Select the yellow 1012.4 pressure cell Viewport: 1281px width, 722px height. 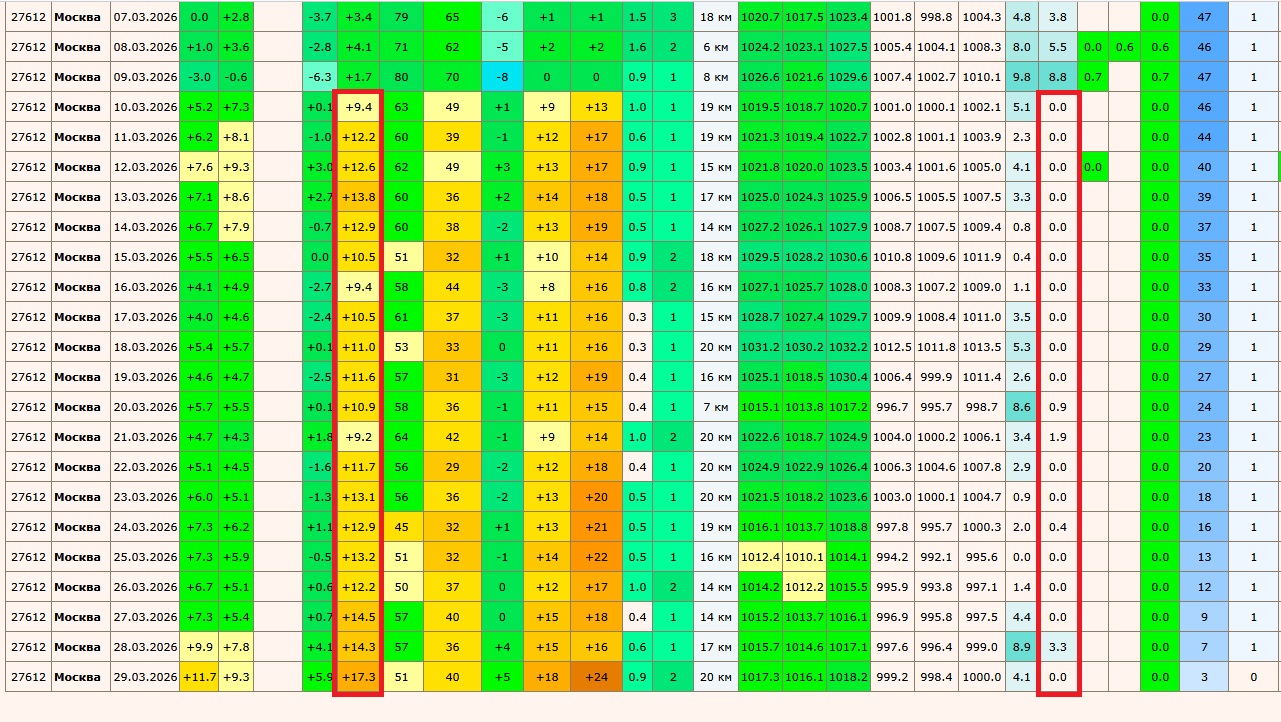click(x=760, y=557)
